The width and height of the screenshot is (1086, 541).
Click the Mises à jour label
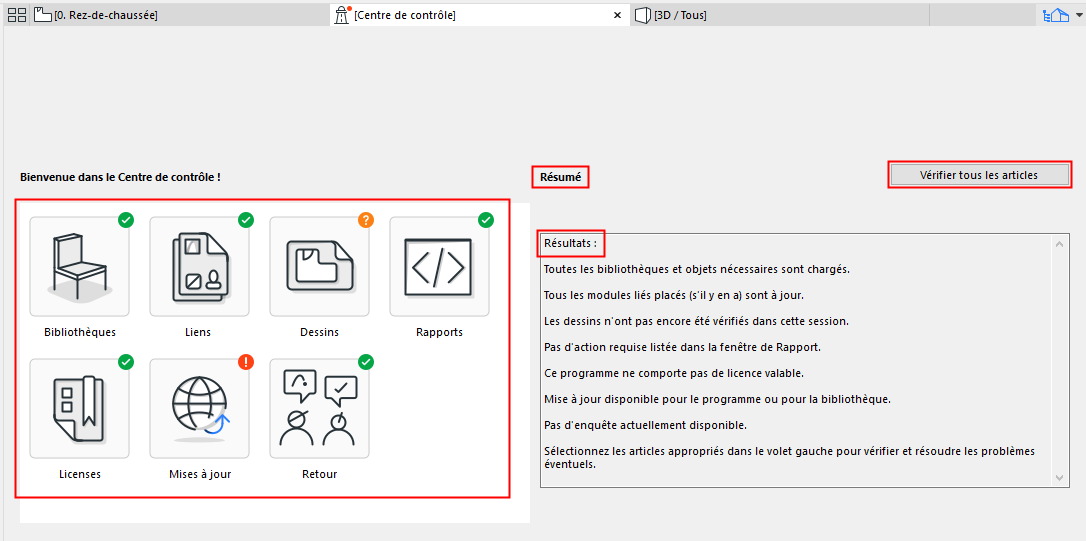[x=199, y=475]
